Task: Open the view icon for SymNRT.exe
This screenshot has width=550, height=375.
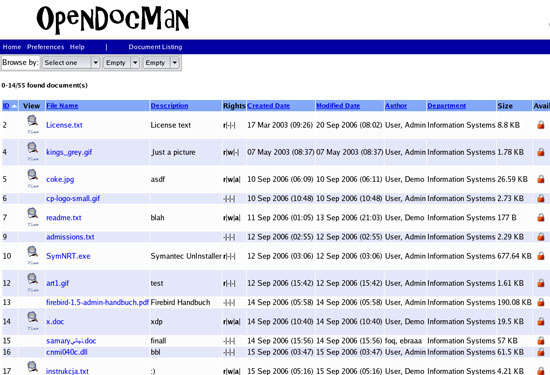Action: pos(32,255)
